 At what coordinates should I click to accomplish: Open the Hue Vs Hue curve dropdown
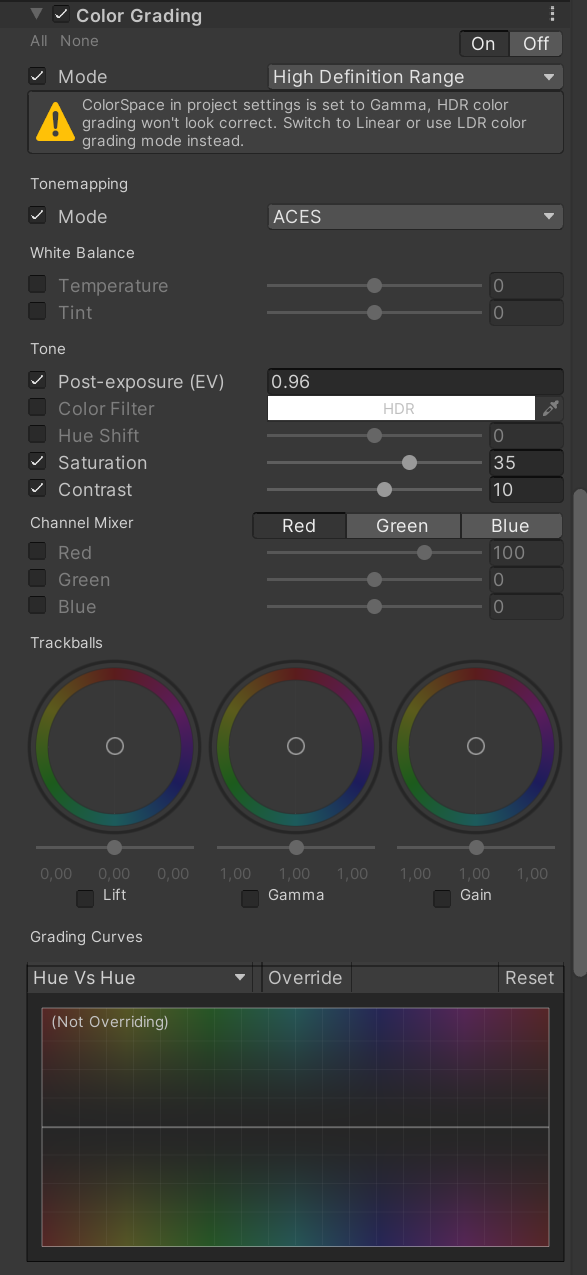click(x=140, y=978)
